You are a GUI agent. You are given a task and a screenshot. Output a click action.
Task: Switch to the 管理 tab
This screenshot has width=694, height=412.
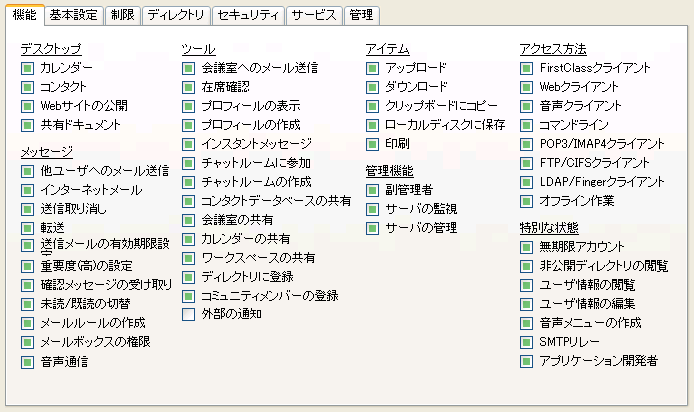360,16
